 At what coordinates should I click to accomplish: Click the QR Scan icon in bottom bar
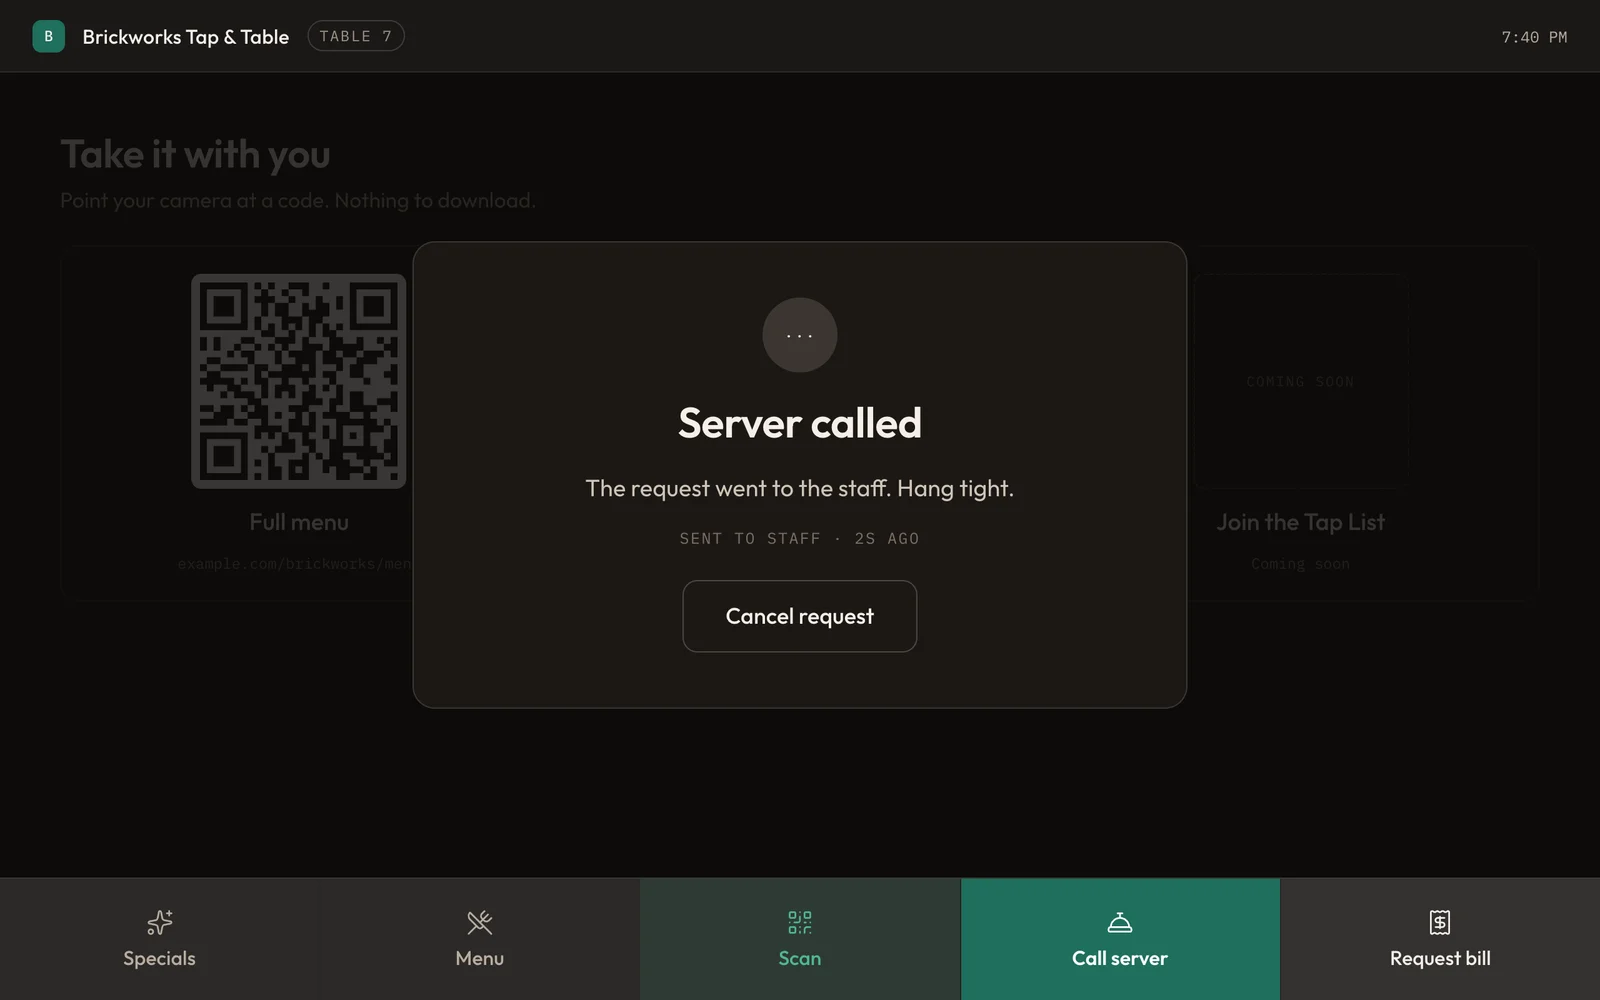[x=800, y=922]
